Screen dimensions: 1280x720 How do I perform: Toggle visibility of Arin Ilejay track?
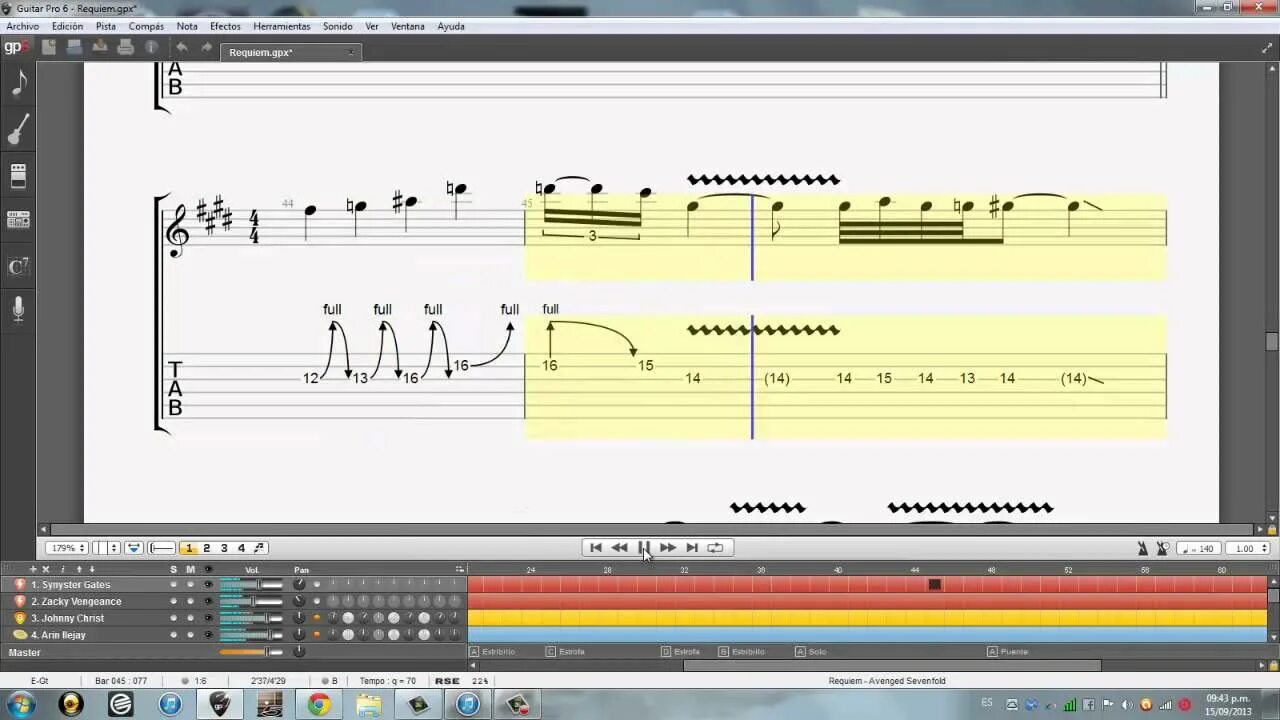click(208, 635)
